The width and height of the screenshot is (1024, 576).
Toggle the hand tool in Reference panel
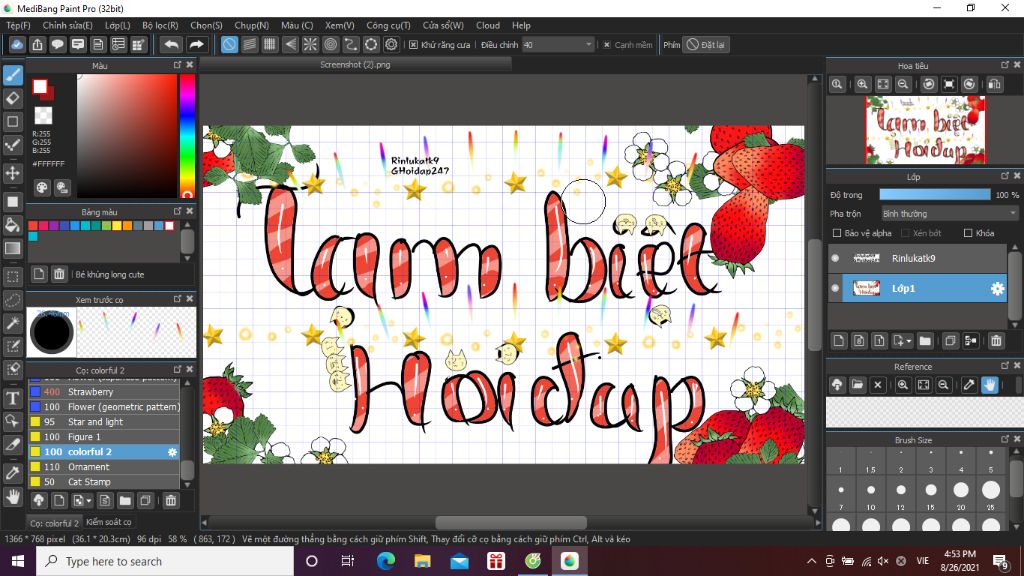pyautogui.click(x=989, y=385)
